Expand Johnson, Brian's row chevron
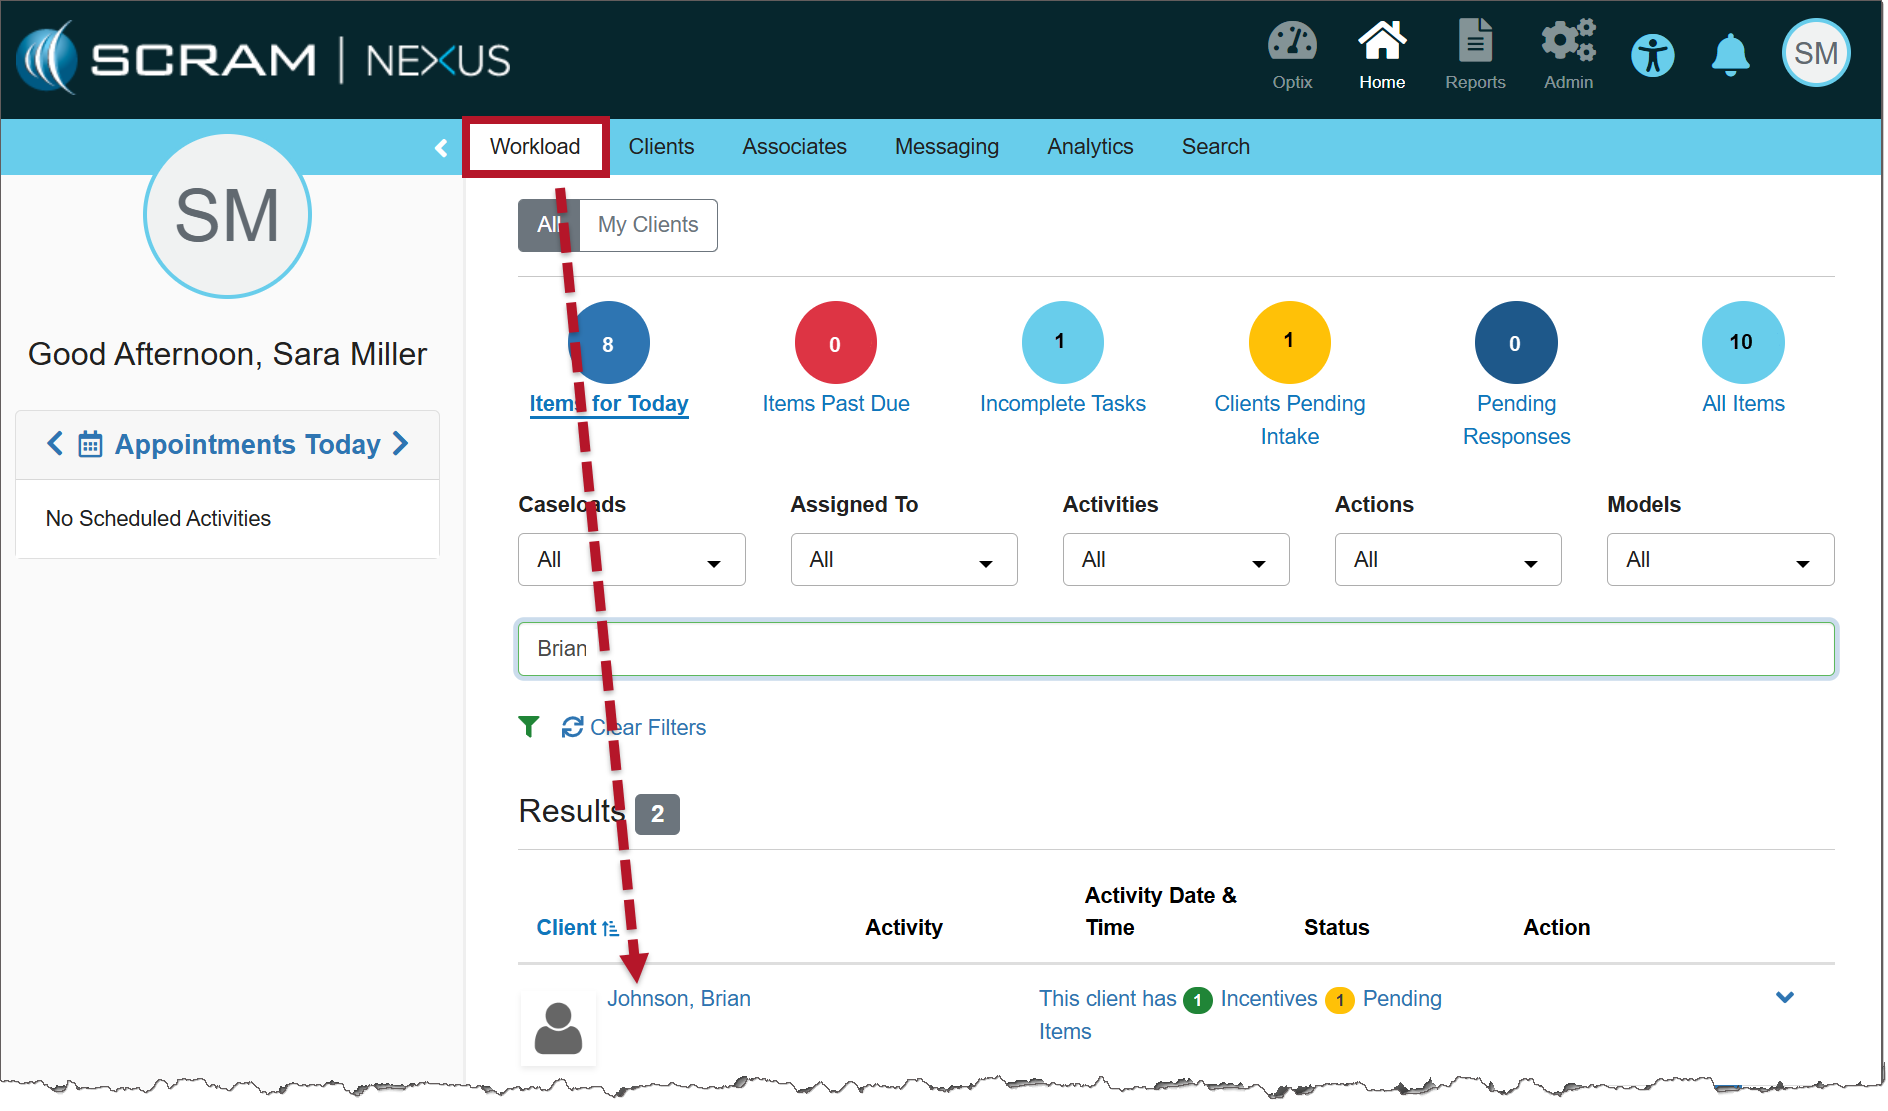Image resolution: width=1888 pixels, height=1111 pixels. [x=1785, y=998]
